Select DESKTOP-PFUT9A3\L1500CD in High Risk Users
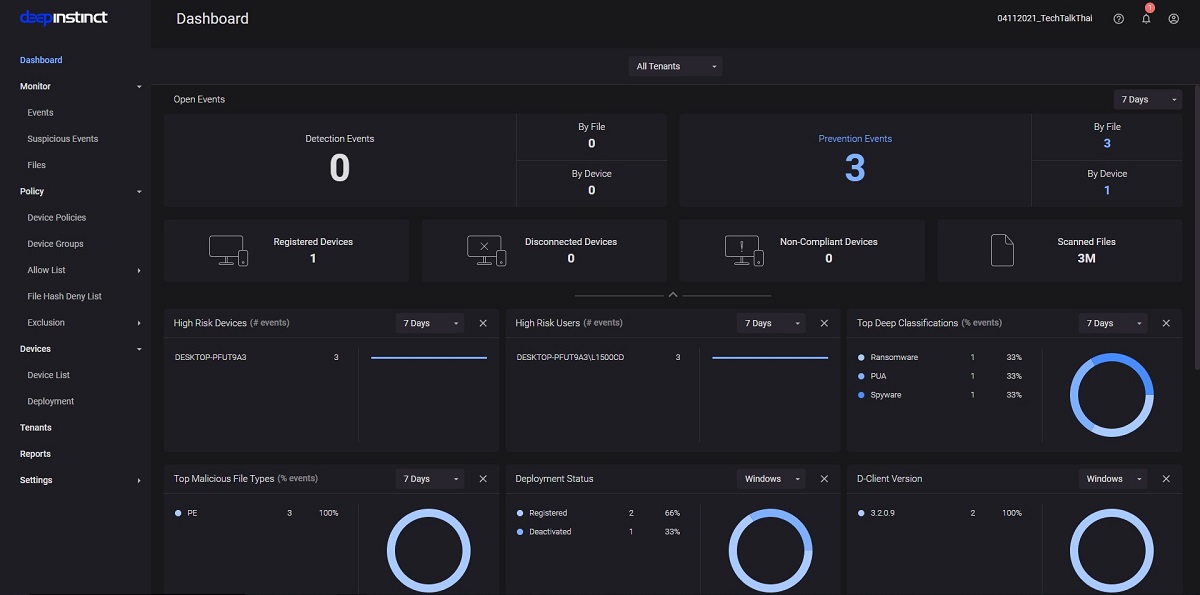 570,357
